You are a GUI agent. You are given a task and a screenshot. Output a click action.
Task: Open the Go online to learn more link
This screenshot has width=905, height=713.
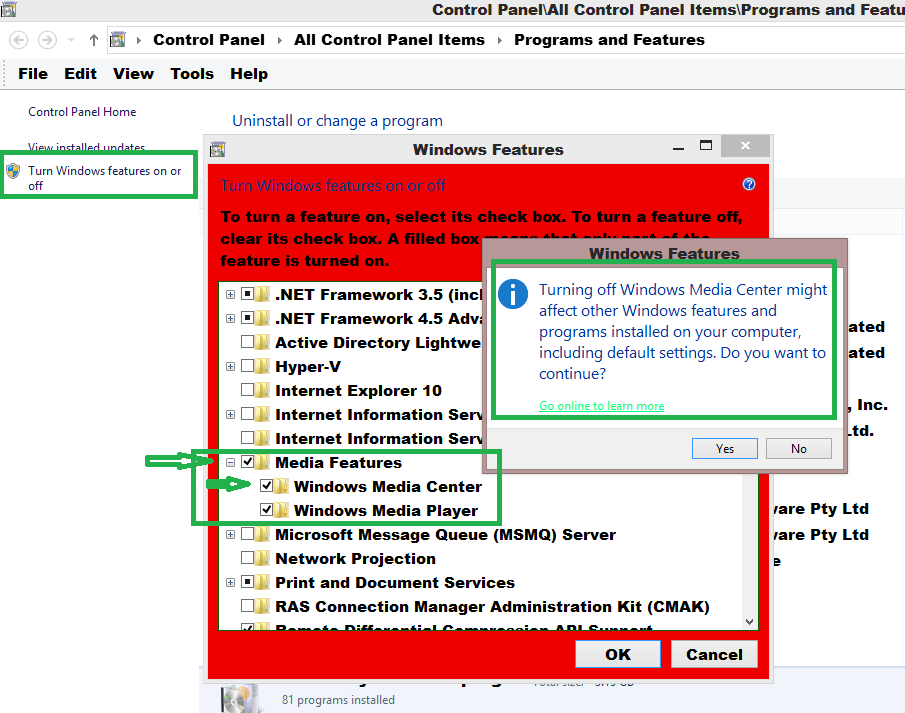click(601, 406)
